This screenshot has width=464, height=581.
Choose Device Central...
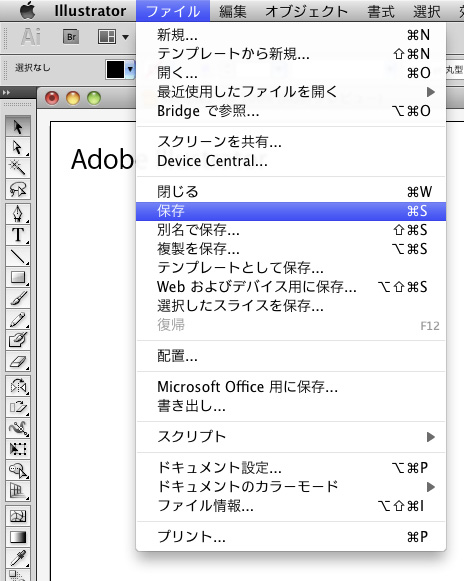(291, 161)
